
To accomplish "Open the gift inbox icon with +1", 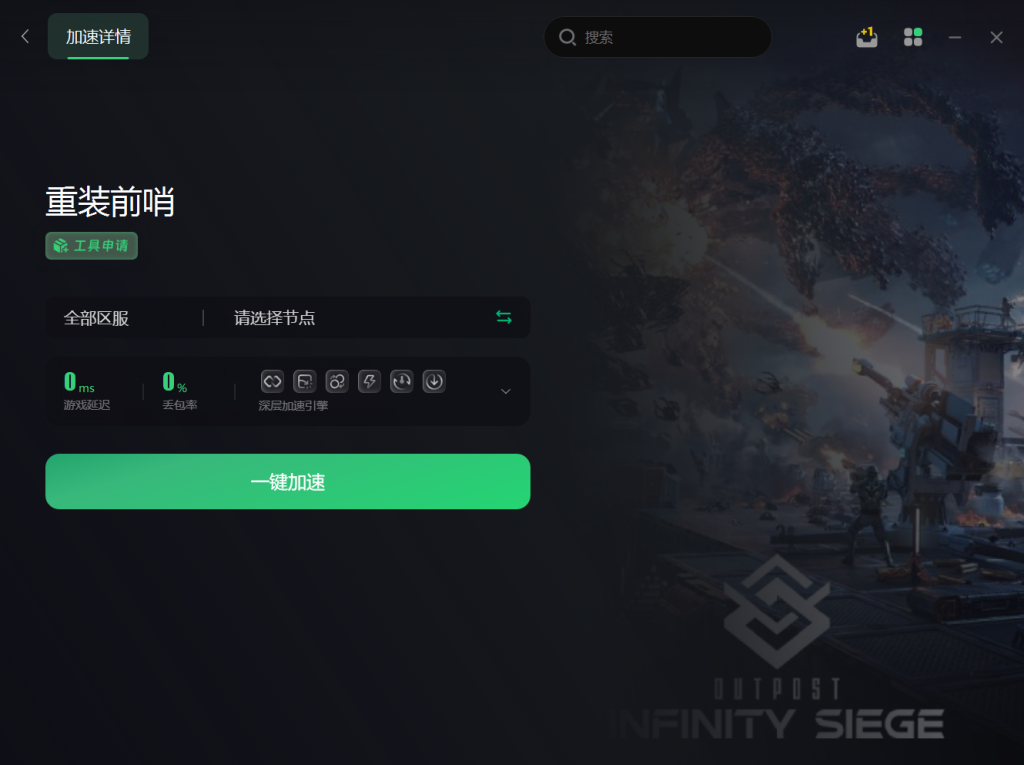I will click(x=867, y=37).
